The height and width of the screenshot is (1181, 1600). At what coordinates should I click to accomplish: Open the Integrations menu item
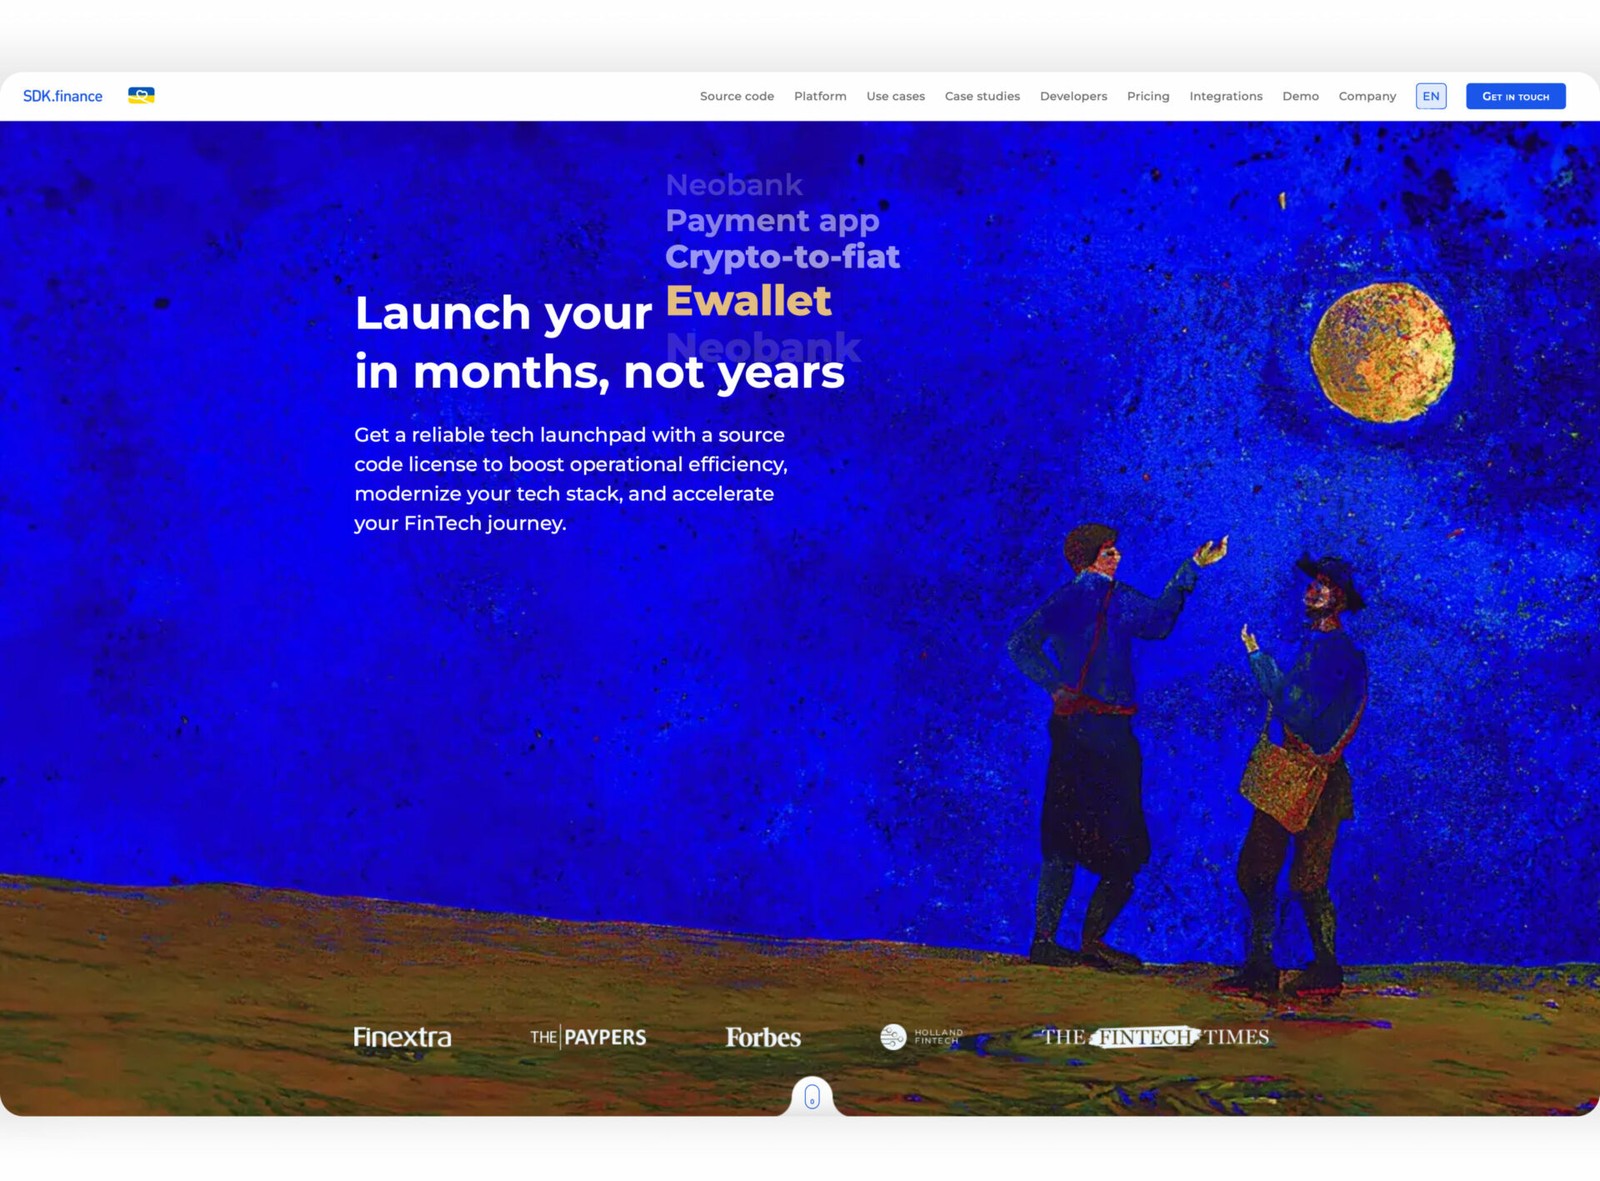[x=1226, y=96]
